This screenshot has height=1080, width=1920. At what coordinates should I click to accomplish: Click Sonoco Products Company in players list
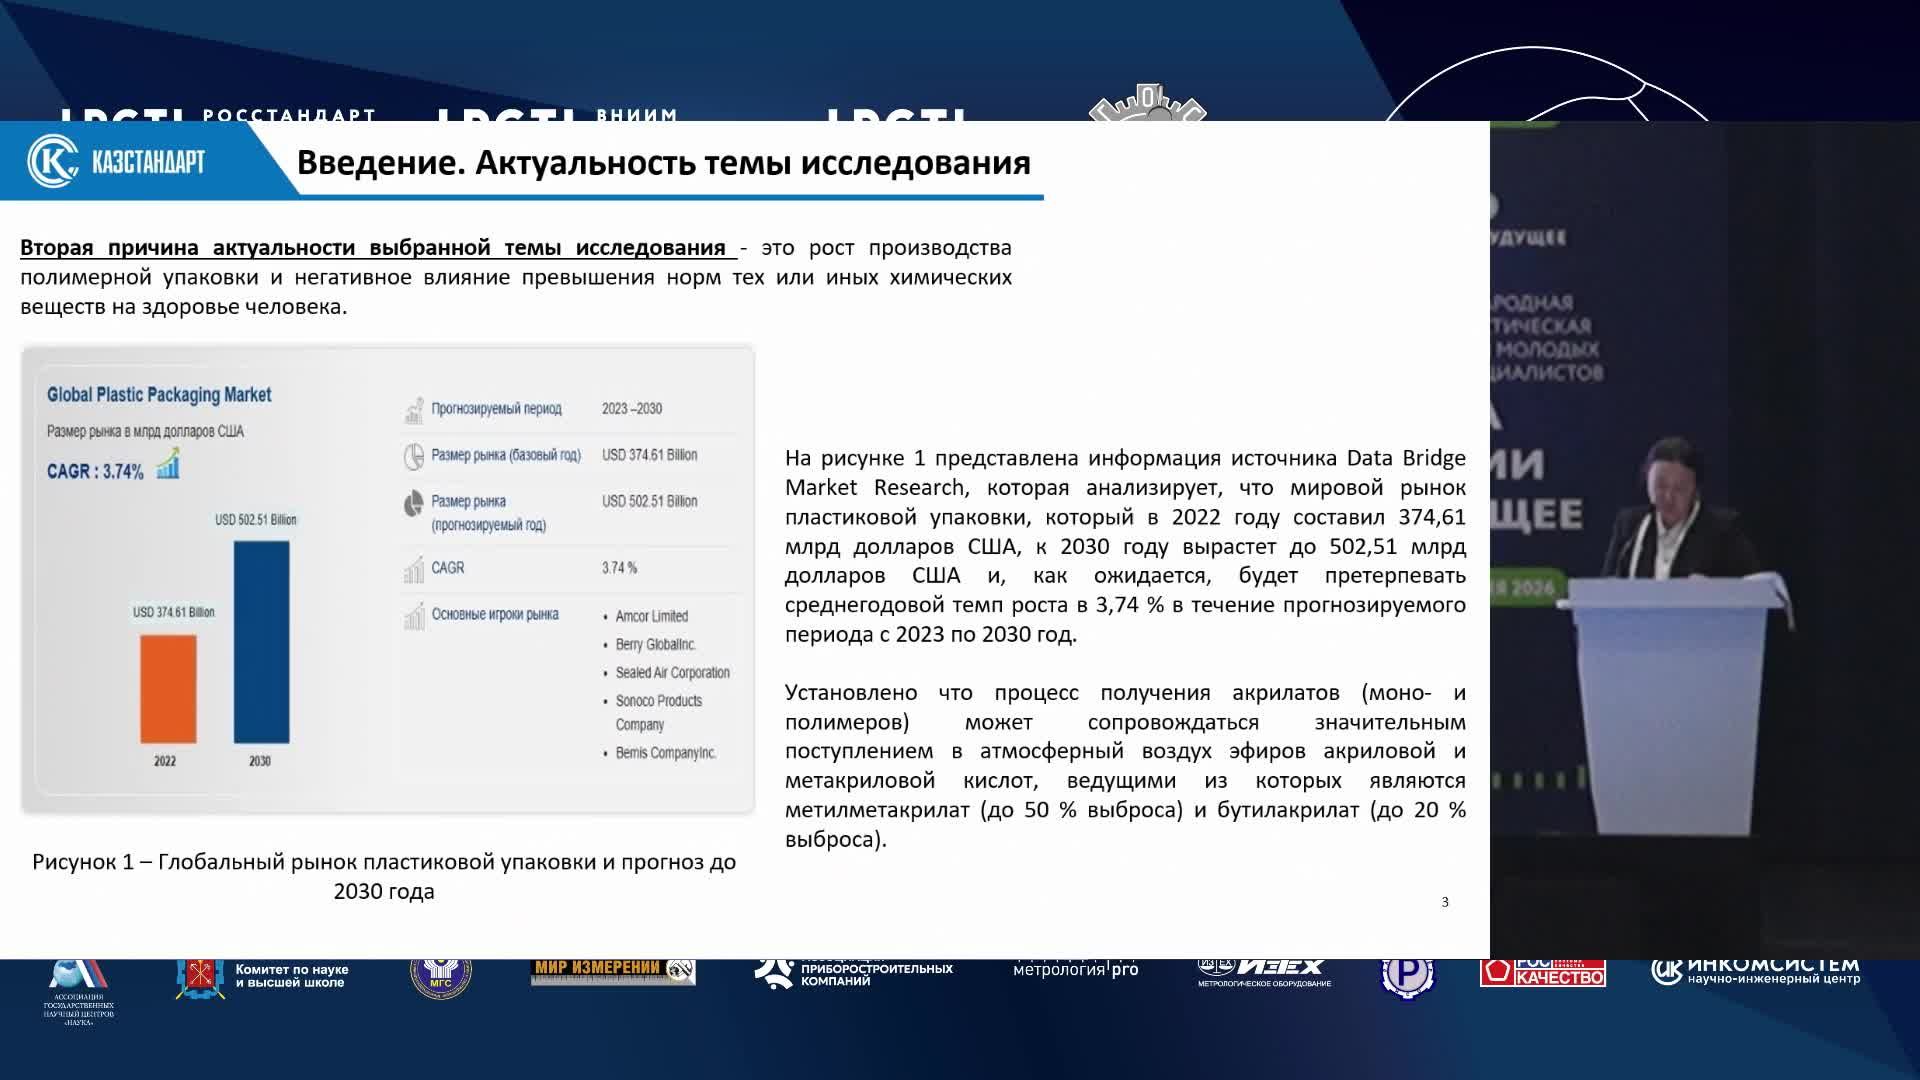click(x=659, y=713)
